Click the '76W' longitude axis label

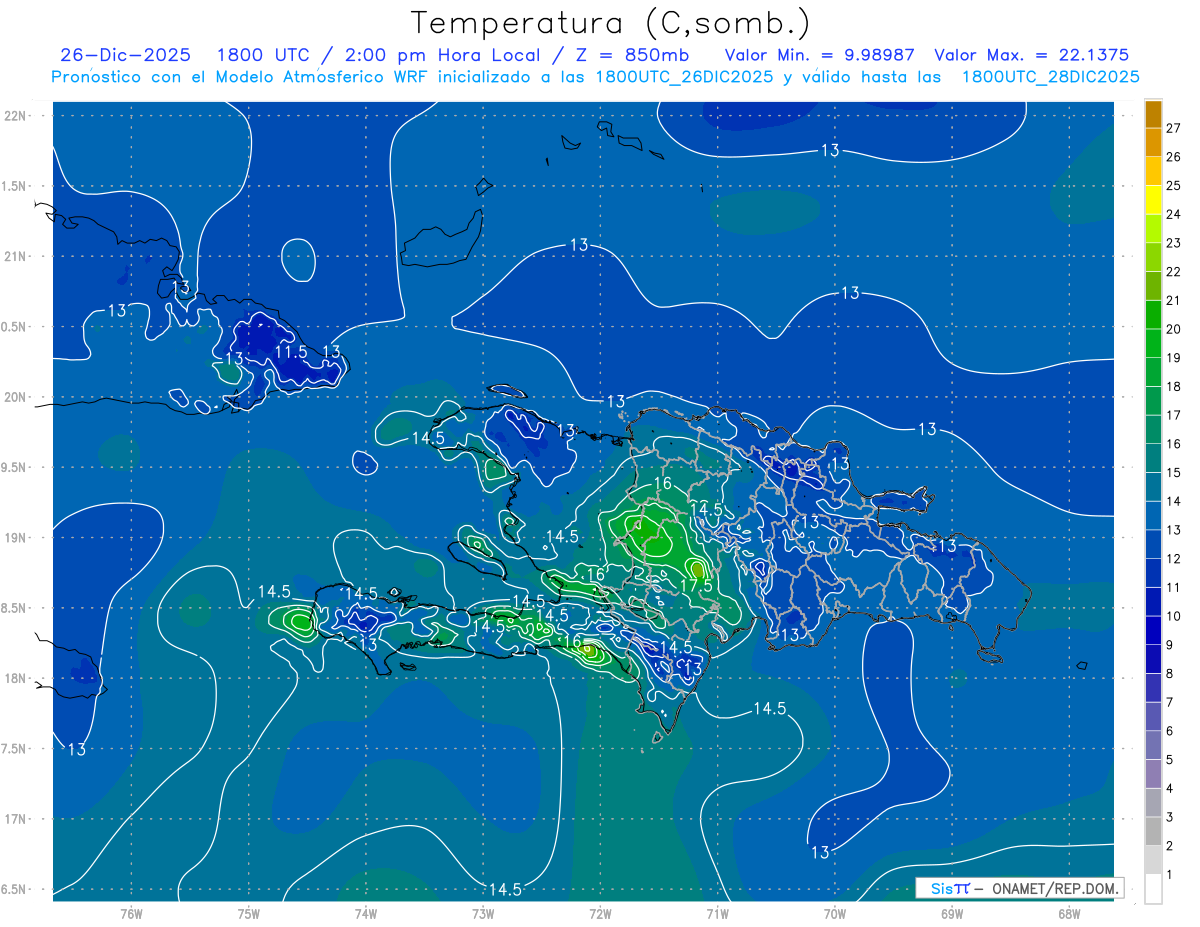pos(131,913)
